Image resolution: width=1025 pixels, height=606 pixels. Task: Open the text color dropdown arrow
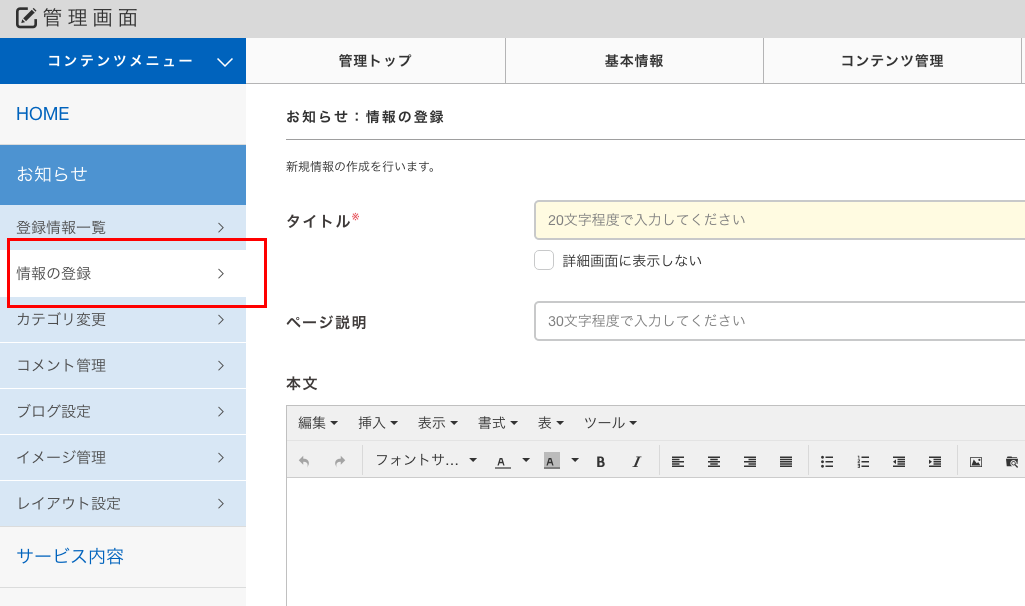(526, 460)
